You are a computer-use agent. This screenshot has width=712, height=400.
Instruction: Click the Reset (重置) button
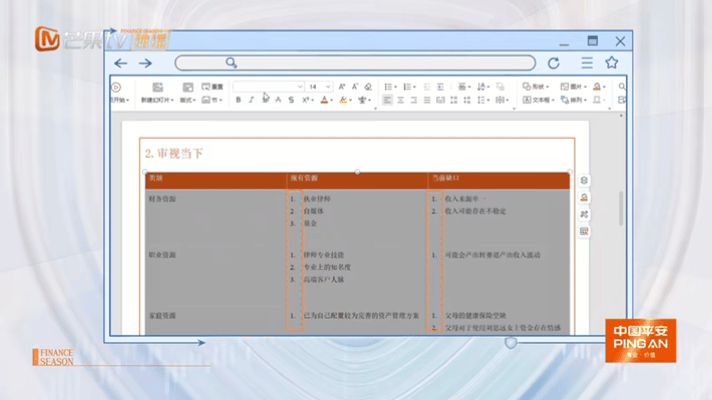pyautogui.click(x=213, y=86)
